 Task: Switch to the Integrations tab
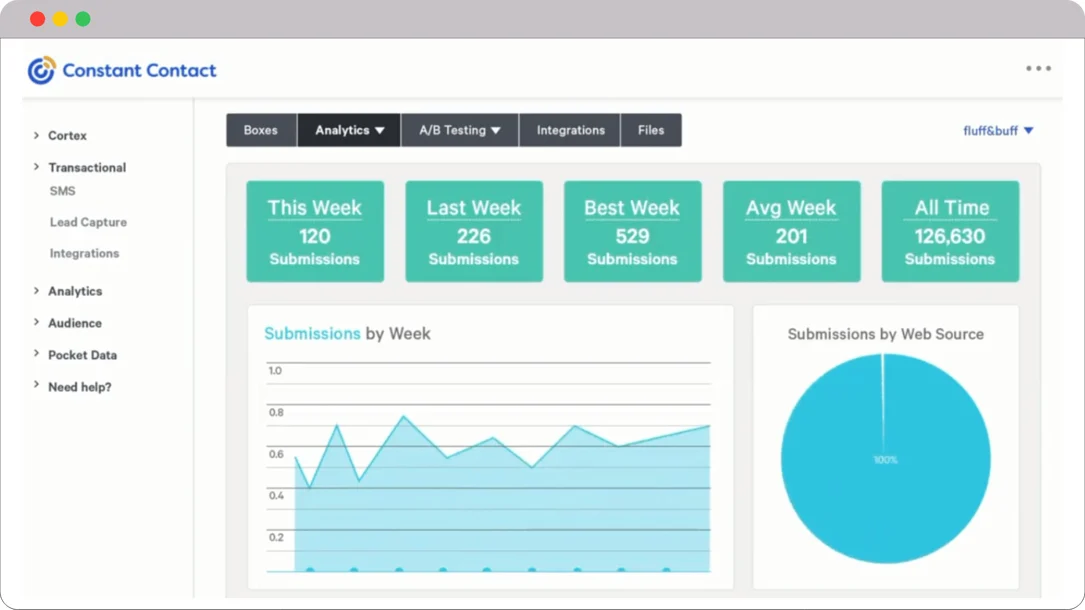point(570,130)
